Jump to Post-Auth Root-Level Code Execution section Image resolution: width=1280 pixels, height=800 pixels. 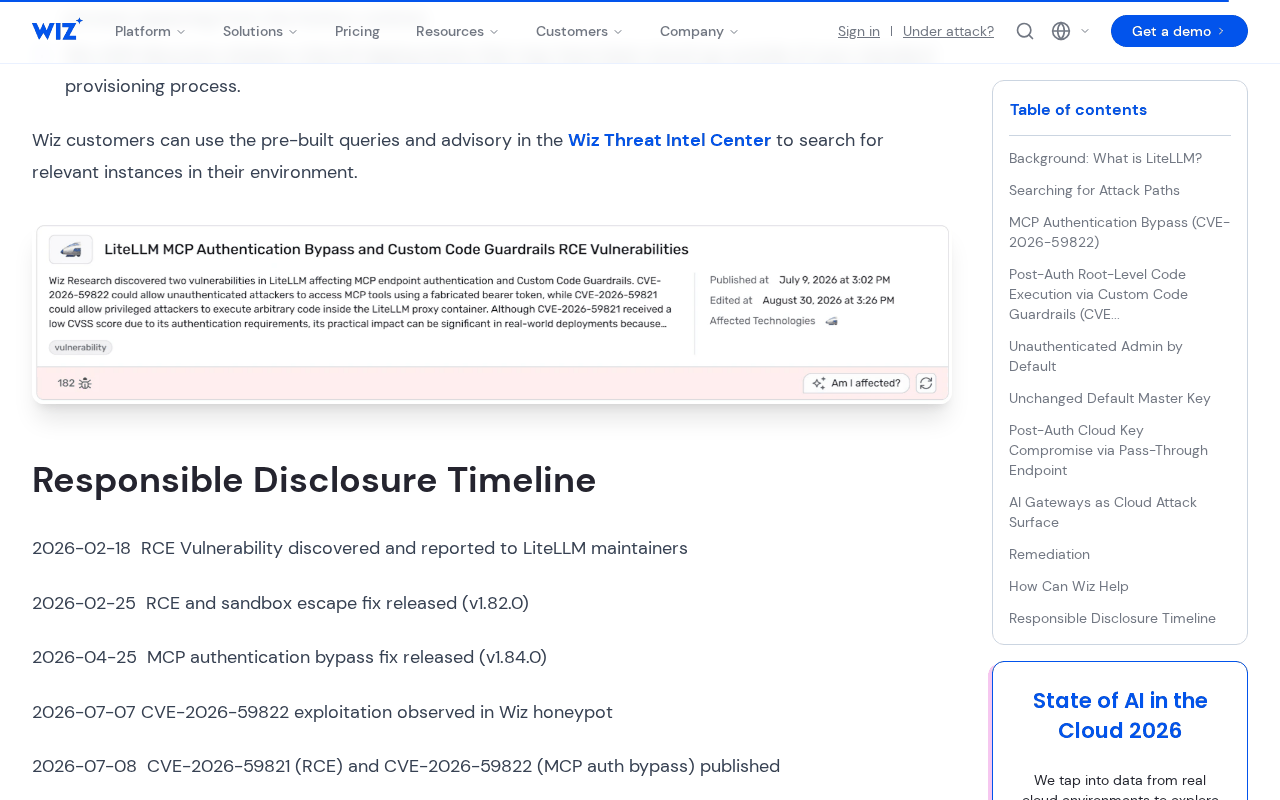tap(1098, 294)
